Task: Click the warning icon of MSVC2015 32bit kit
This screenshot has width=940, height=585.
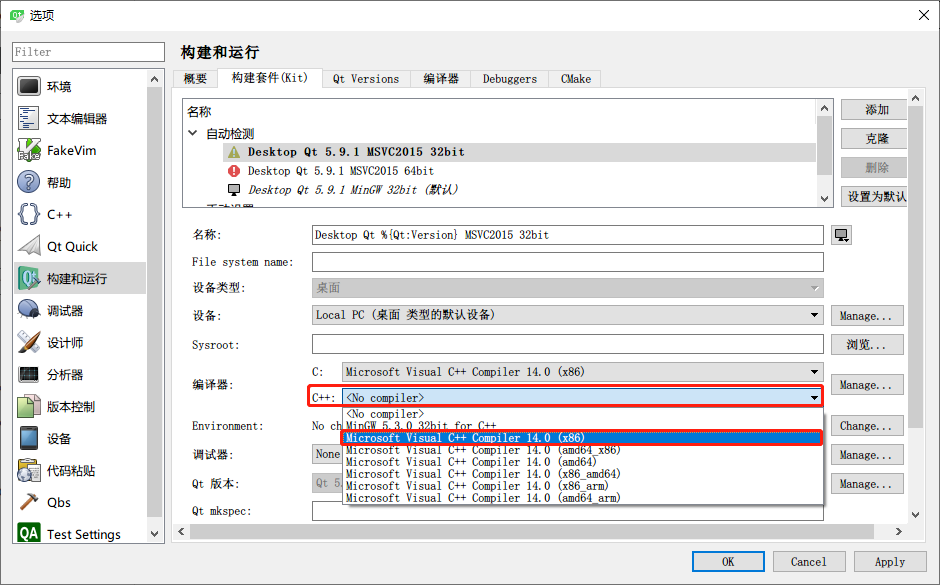Action: pos(234,152)
